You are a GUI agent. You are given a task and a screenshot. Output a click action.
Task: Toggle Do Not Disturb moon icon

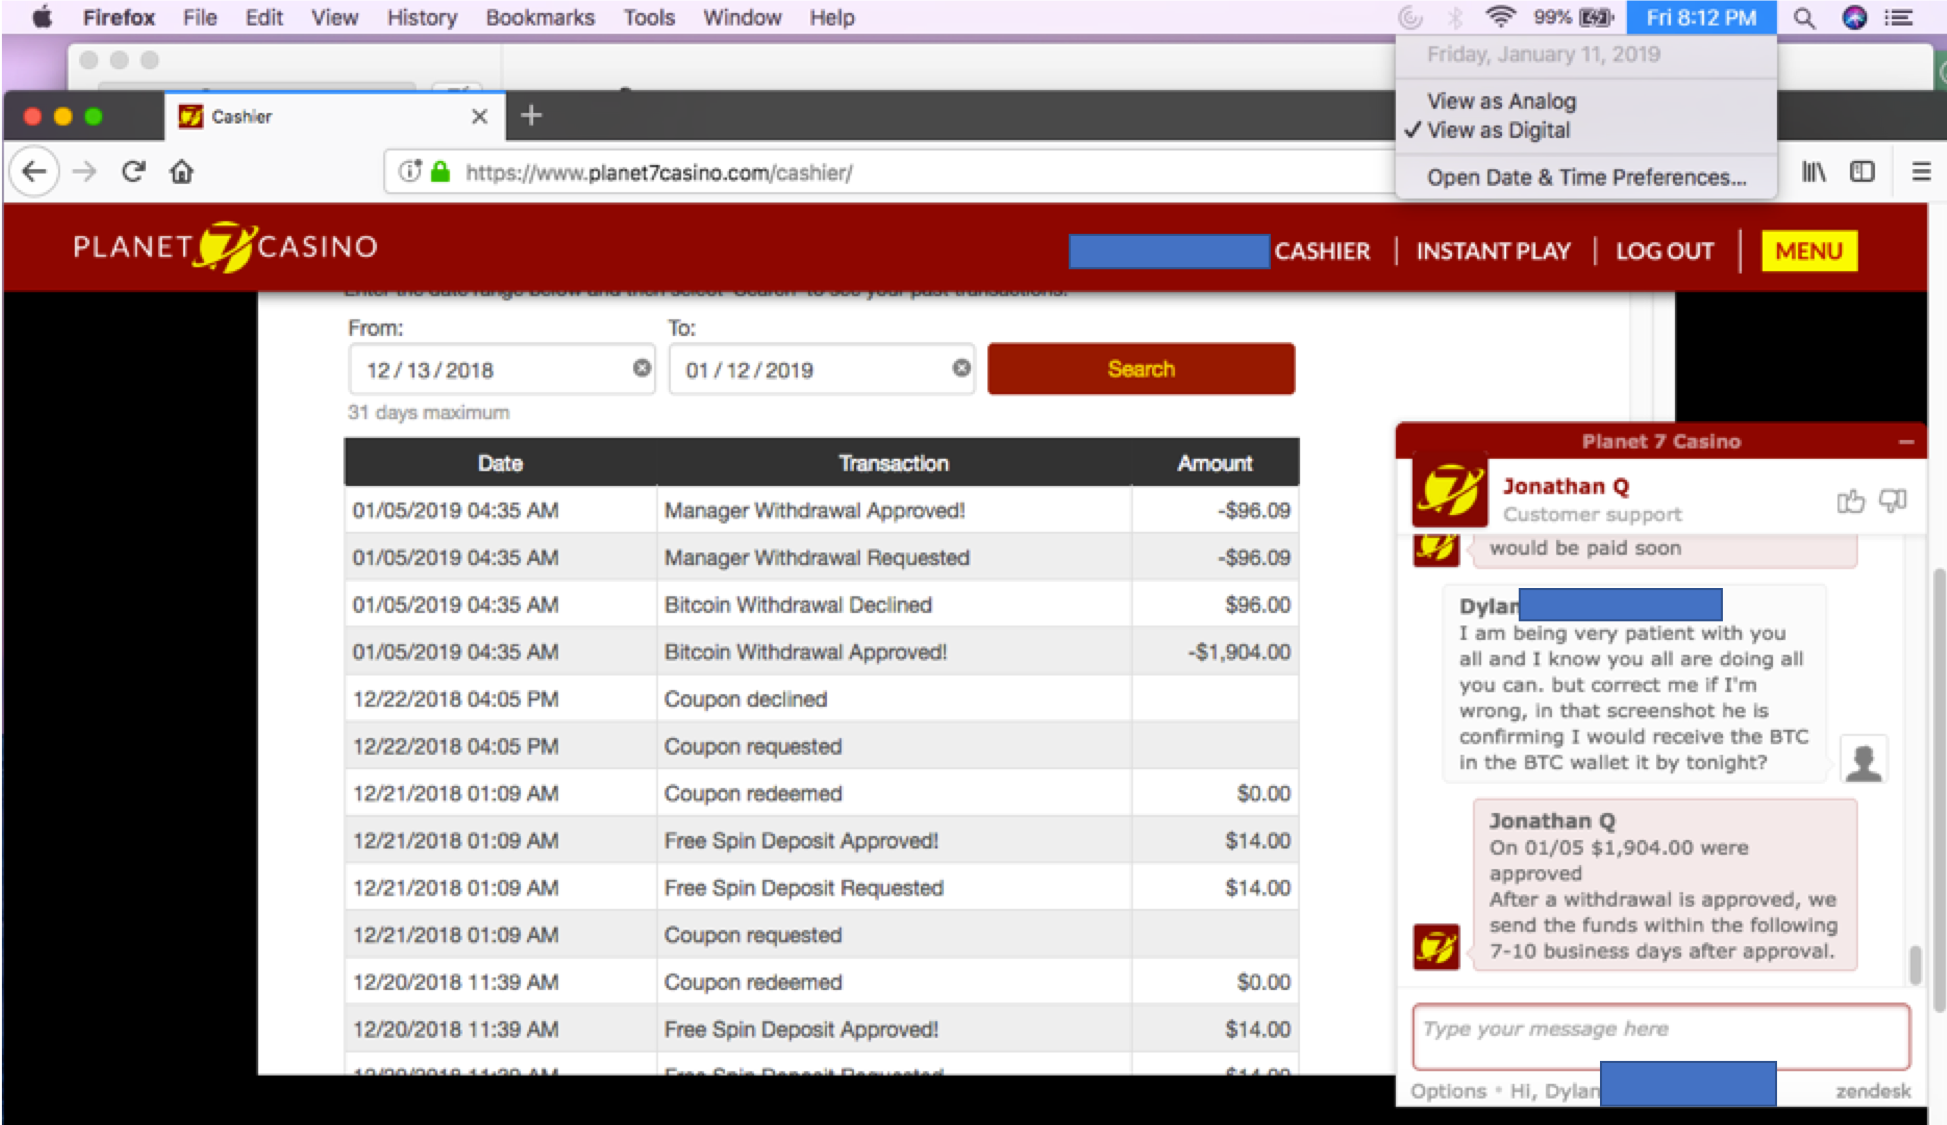click(x=1410, y=17)
